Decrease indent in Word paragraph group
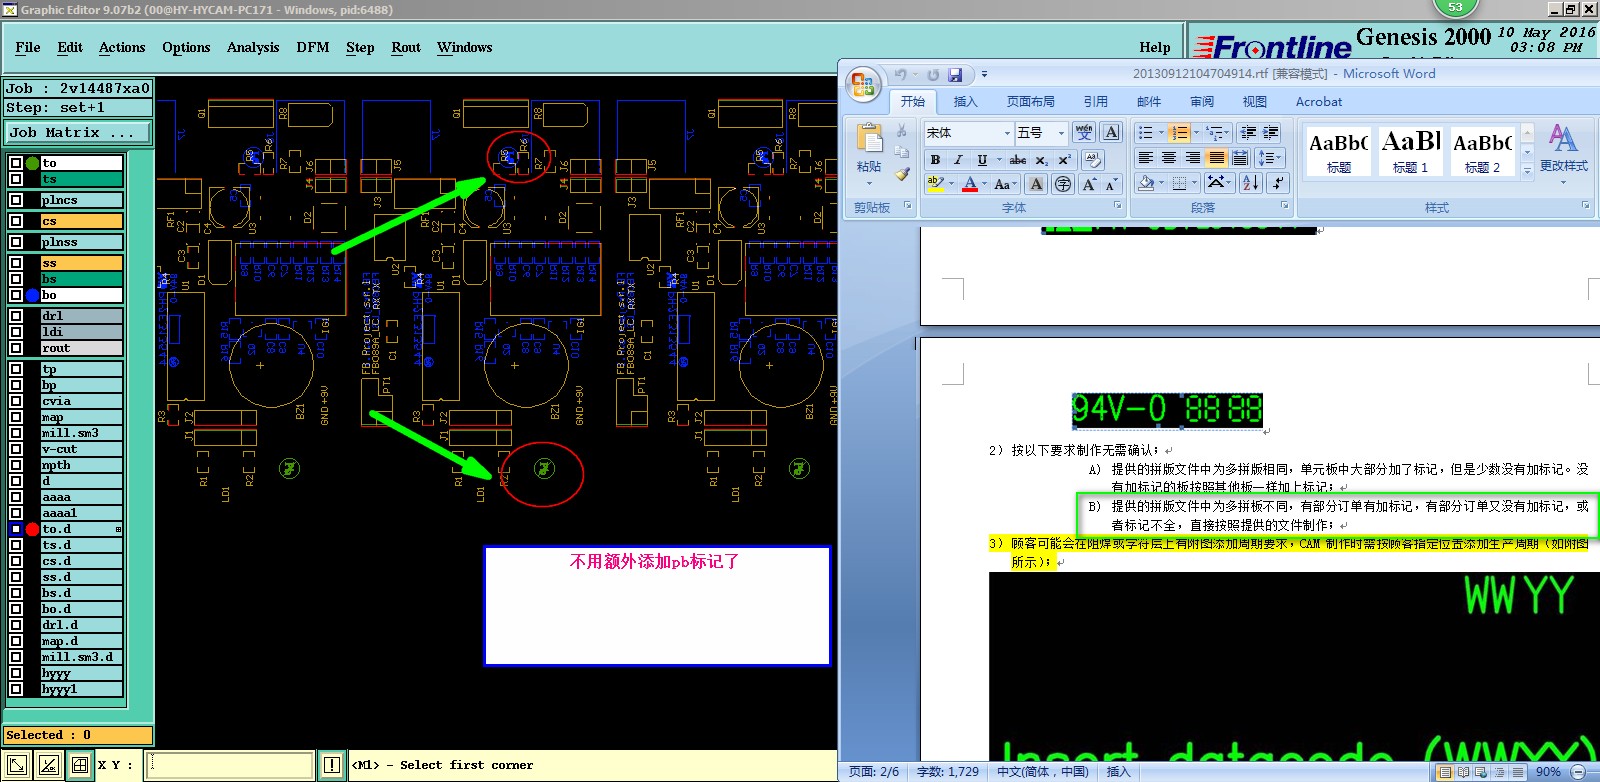 1248,132
